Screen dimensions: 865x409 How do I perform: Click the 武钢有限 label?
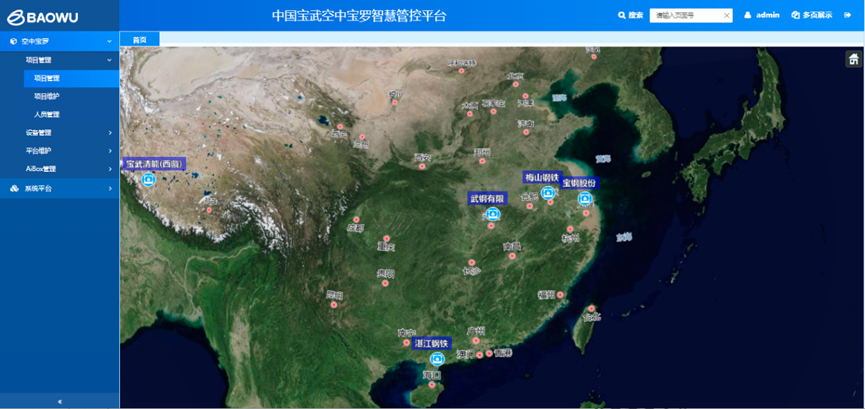[x=488, y=198]
